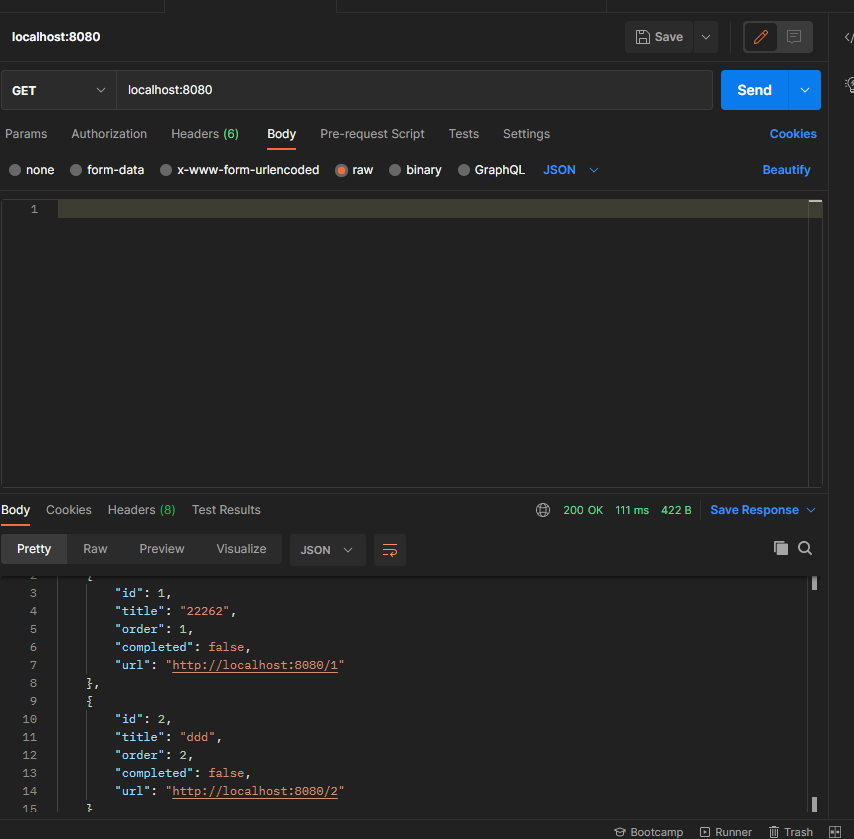Screen dimensions: 854x839
Task: Switch to the Params tab
Action: point(26,134)
